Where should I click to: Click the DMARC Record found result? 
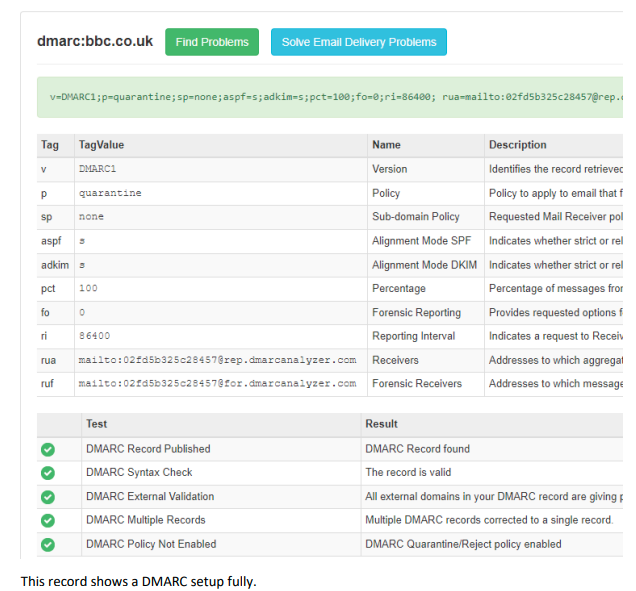coord(417,449)
